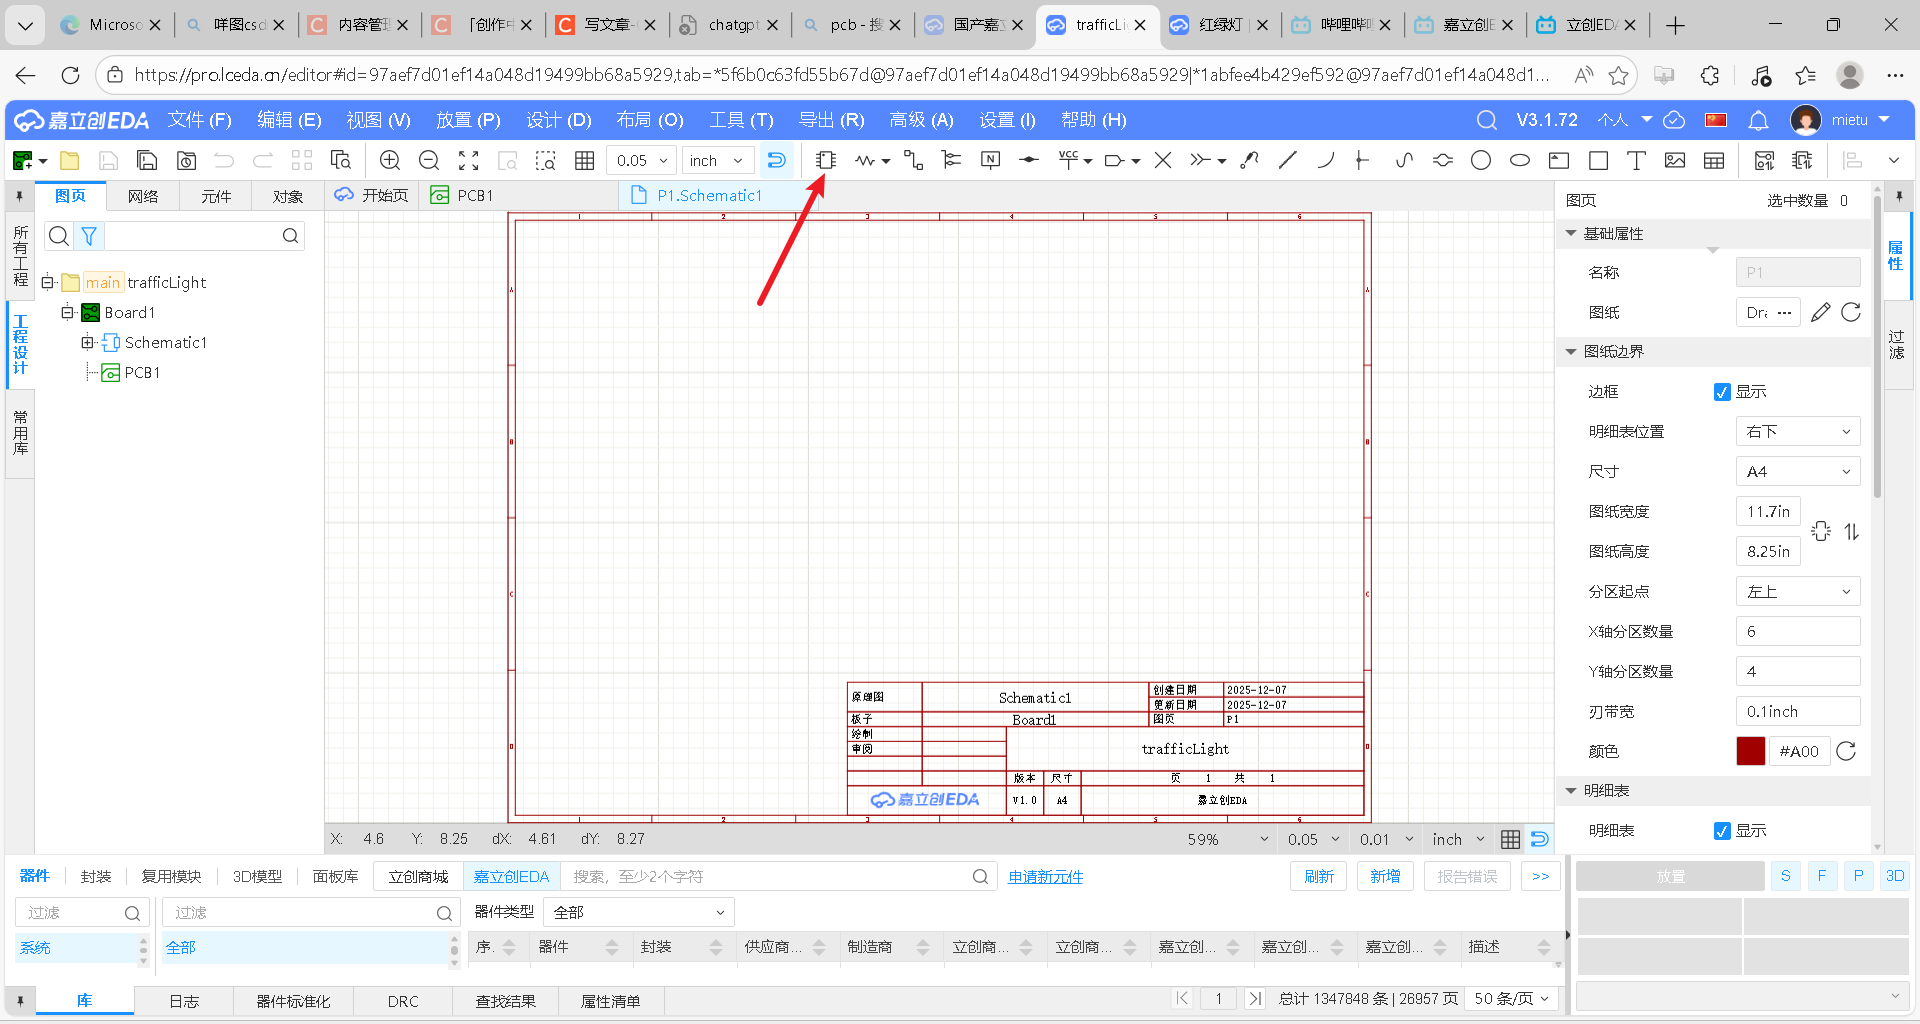Viewport: 1920px width, 1024px height.
Task: Click the swap width-height arrows icon
Action: click(1852, 532)
